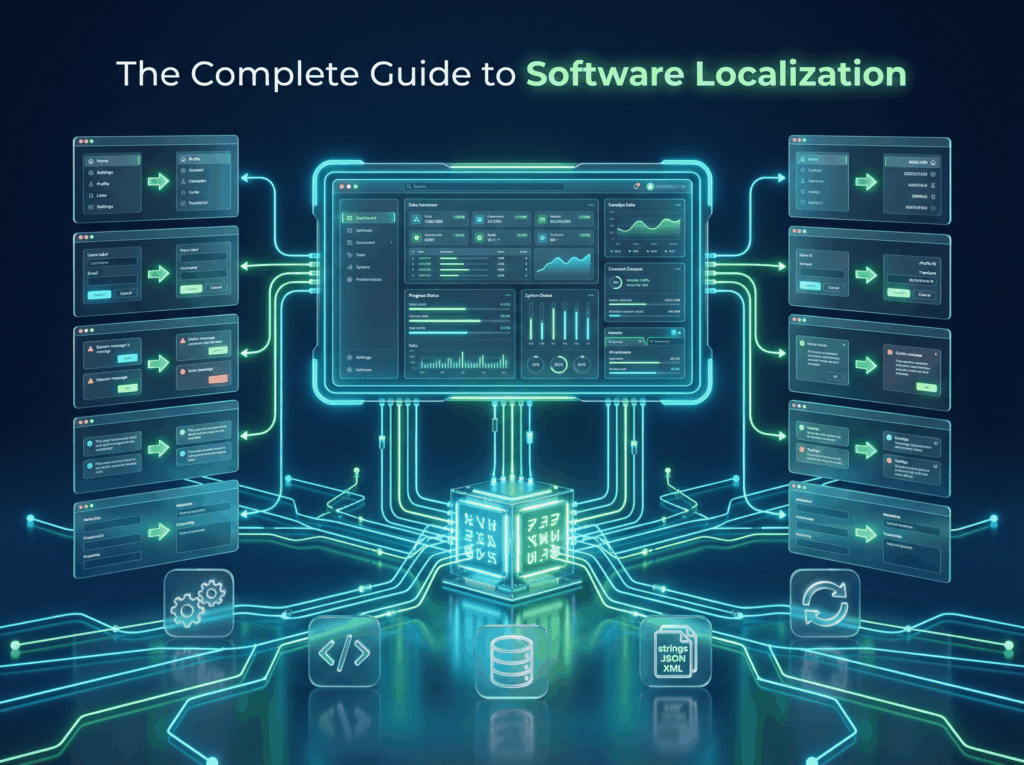1024x765 pixels.
Task: Switch to the second tab in bottom-right dashboard card
Action: pyautogui.click(x=666, y=342)
